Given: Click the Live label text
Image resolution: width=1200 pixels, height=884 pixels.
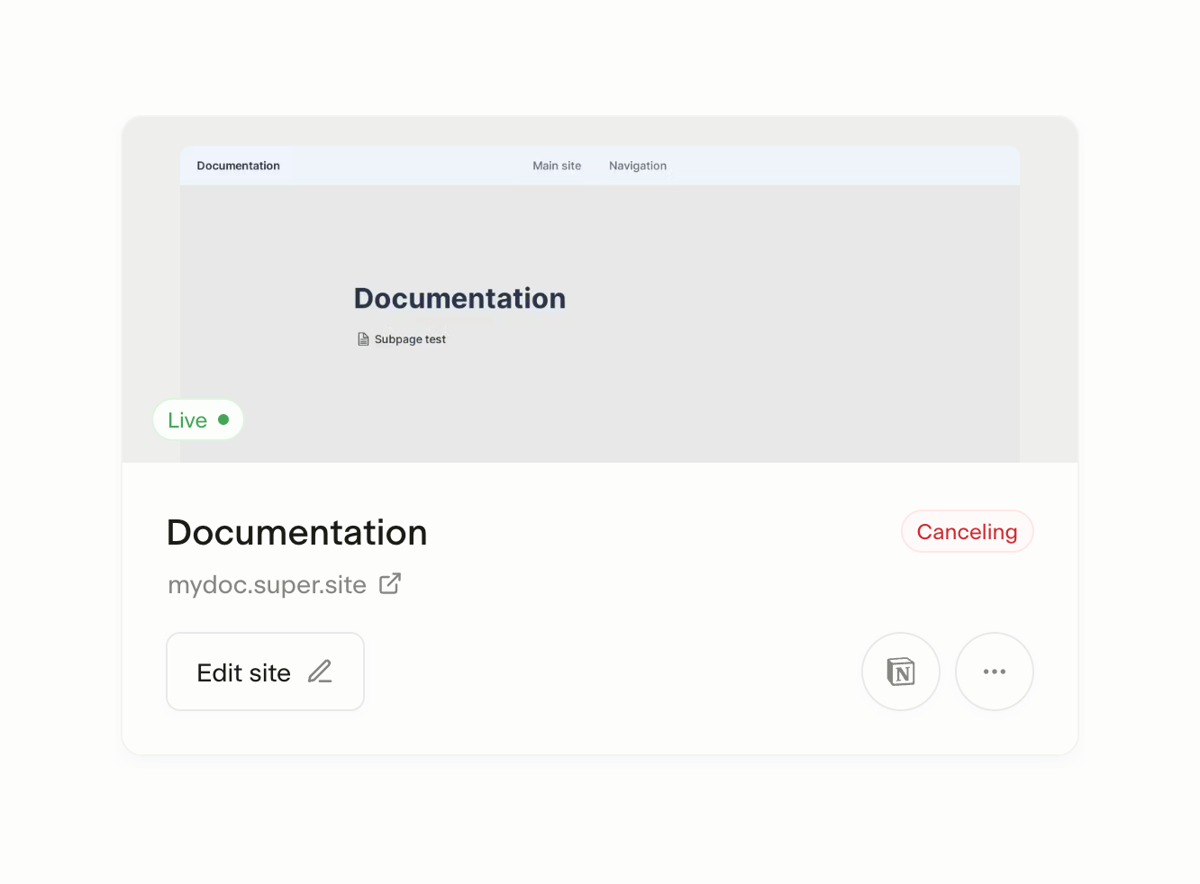Looking at the screenshot, I should [186, 419].
